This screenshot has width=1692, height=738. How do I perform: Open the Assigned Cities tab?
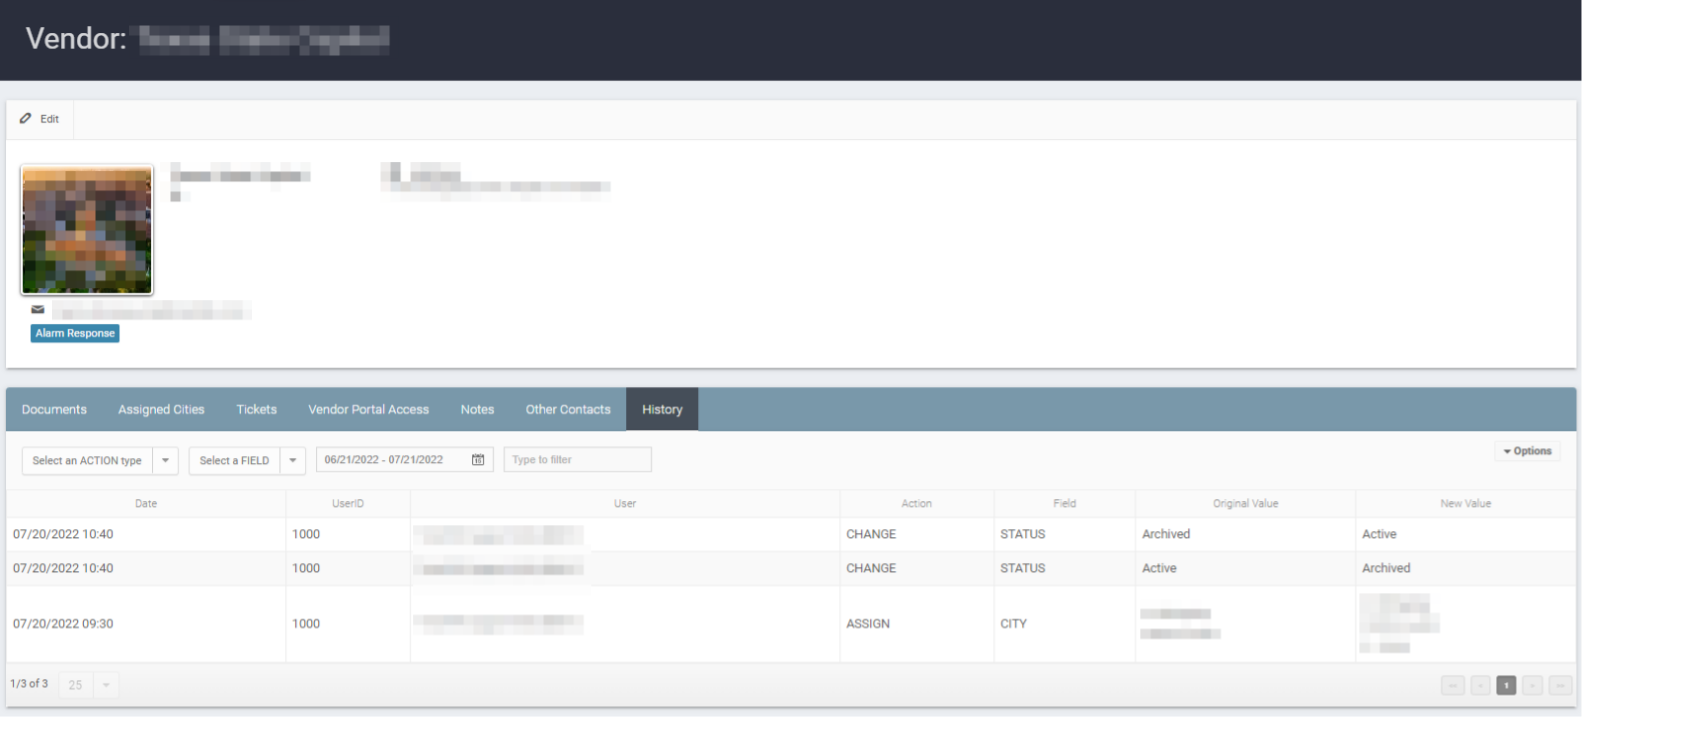click(x=161, y=410)
